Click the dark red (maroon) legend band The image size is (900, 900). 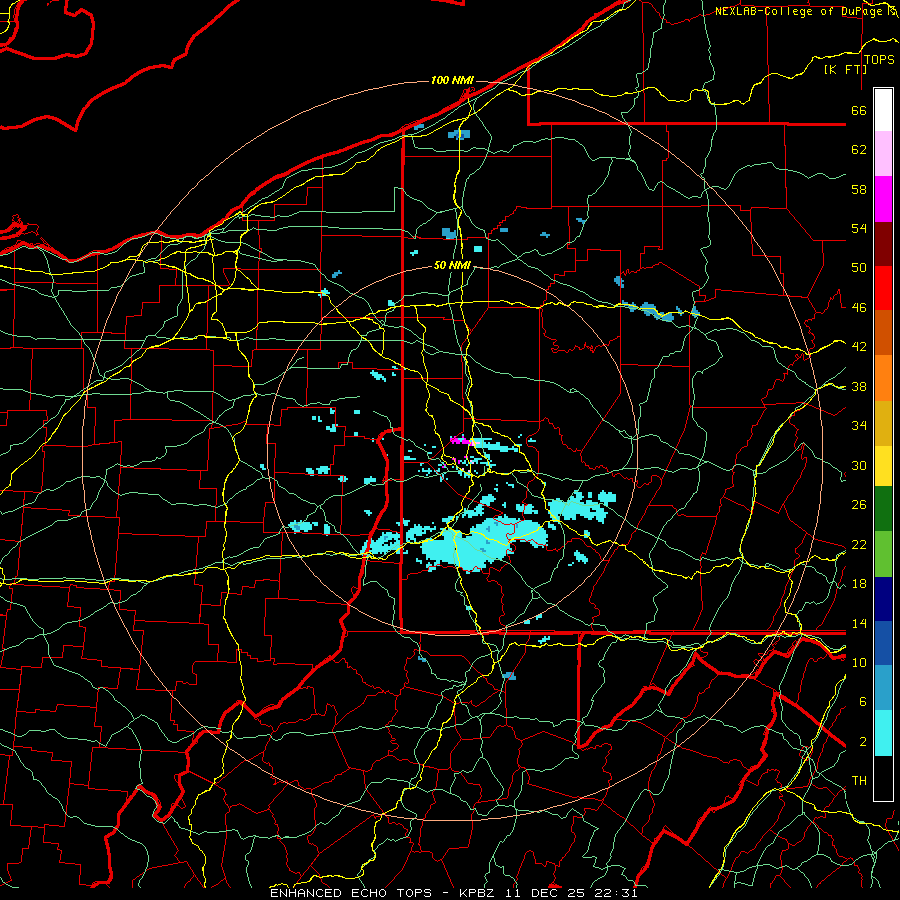click(x=883, y=243)
